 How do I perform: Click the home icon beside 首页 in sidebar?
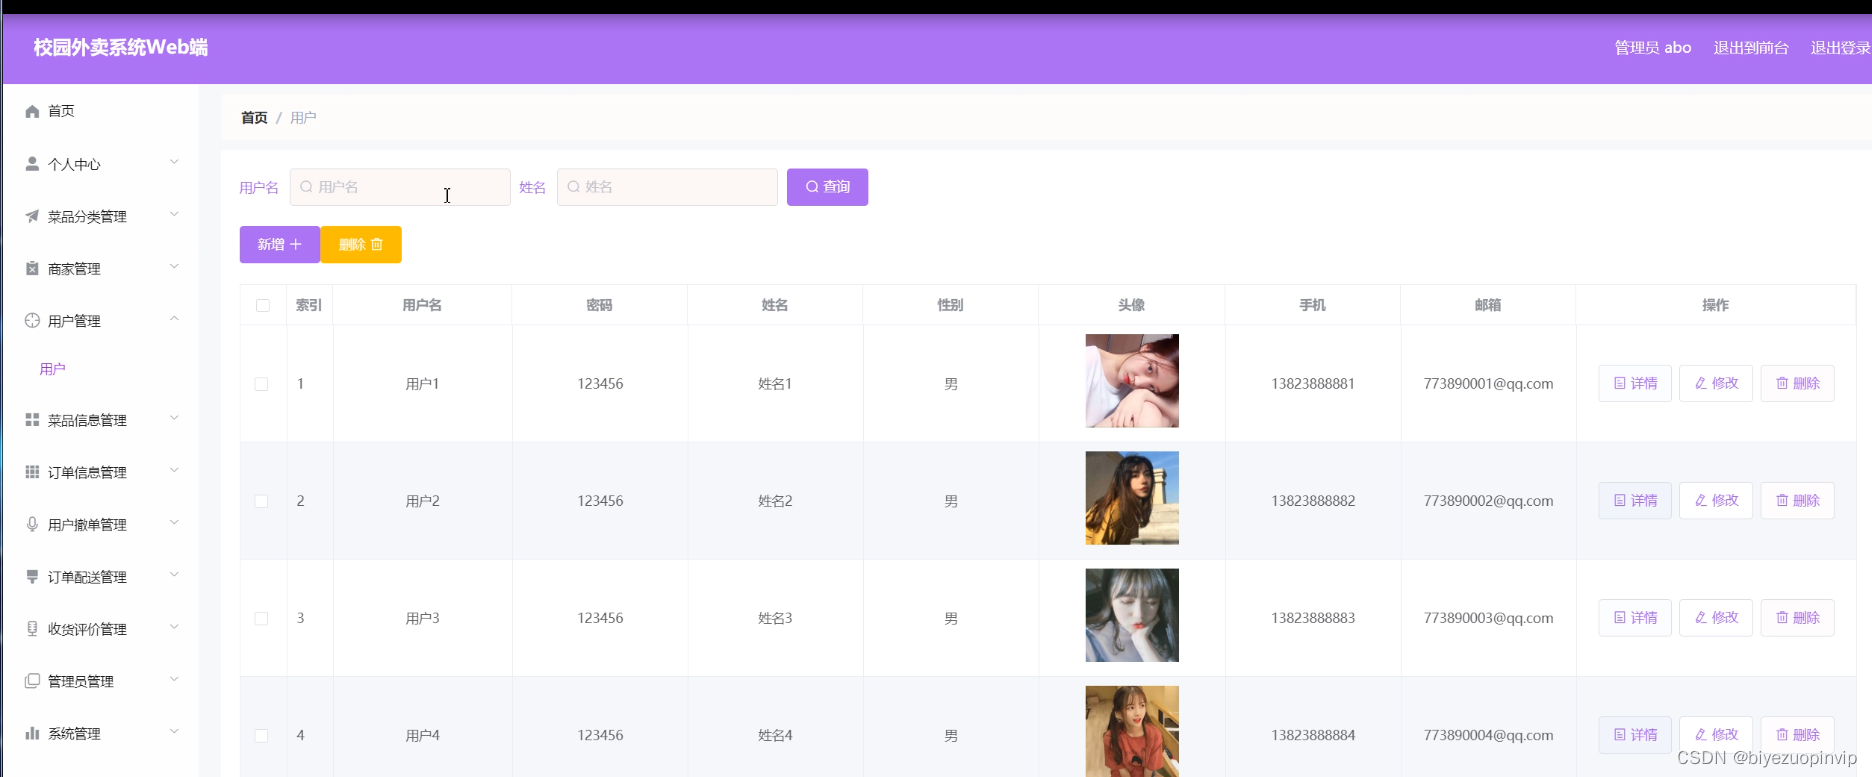[x=32, y=111]
